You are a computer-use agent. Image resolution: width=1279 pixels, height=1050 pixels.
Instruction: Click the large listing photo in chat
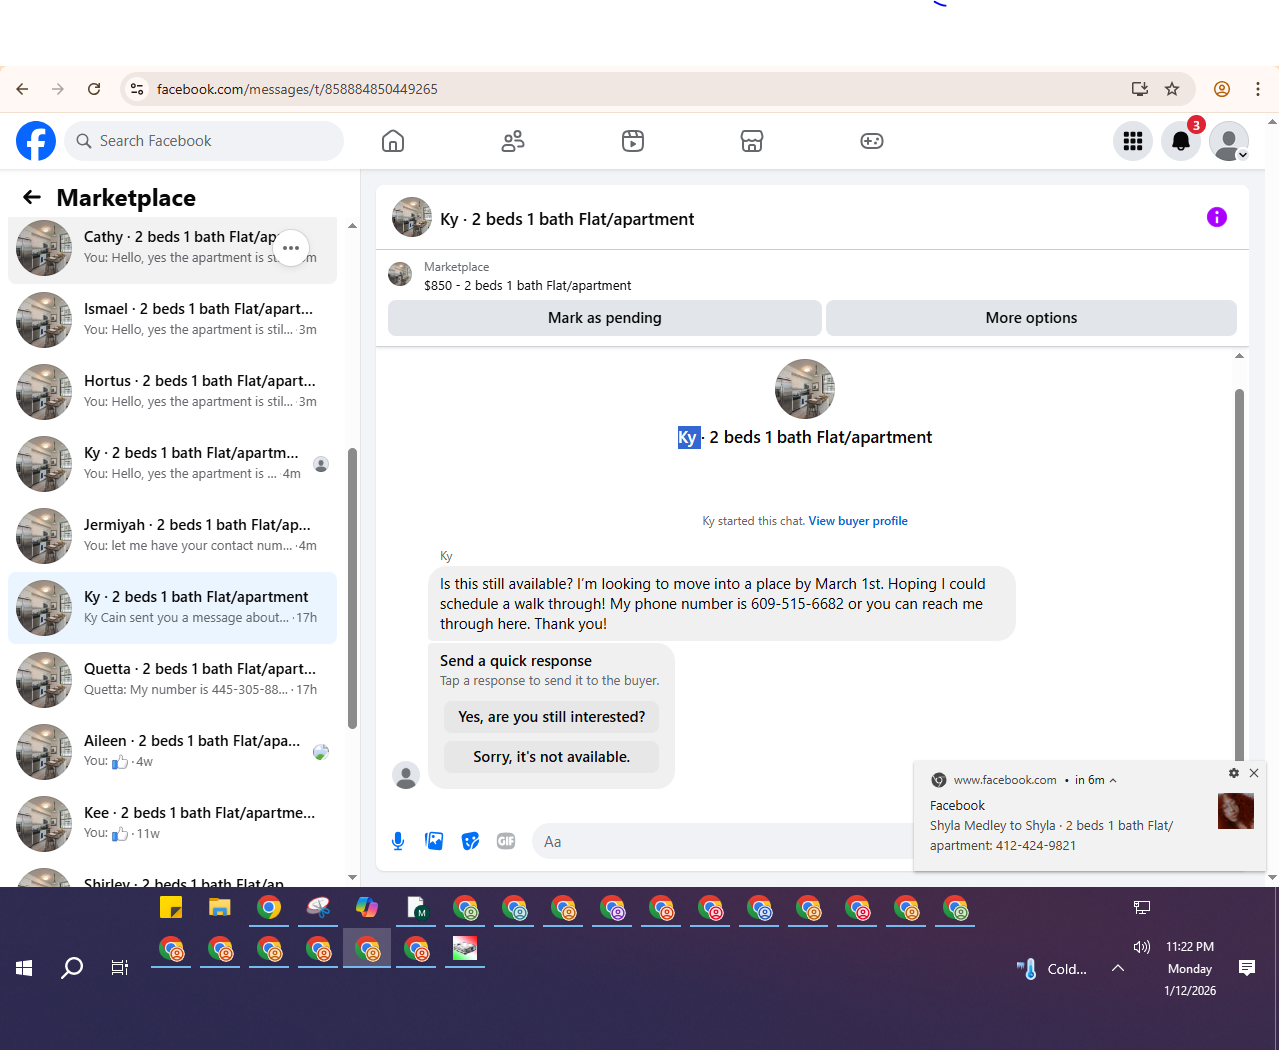(x=805, y=389)
